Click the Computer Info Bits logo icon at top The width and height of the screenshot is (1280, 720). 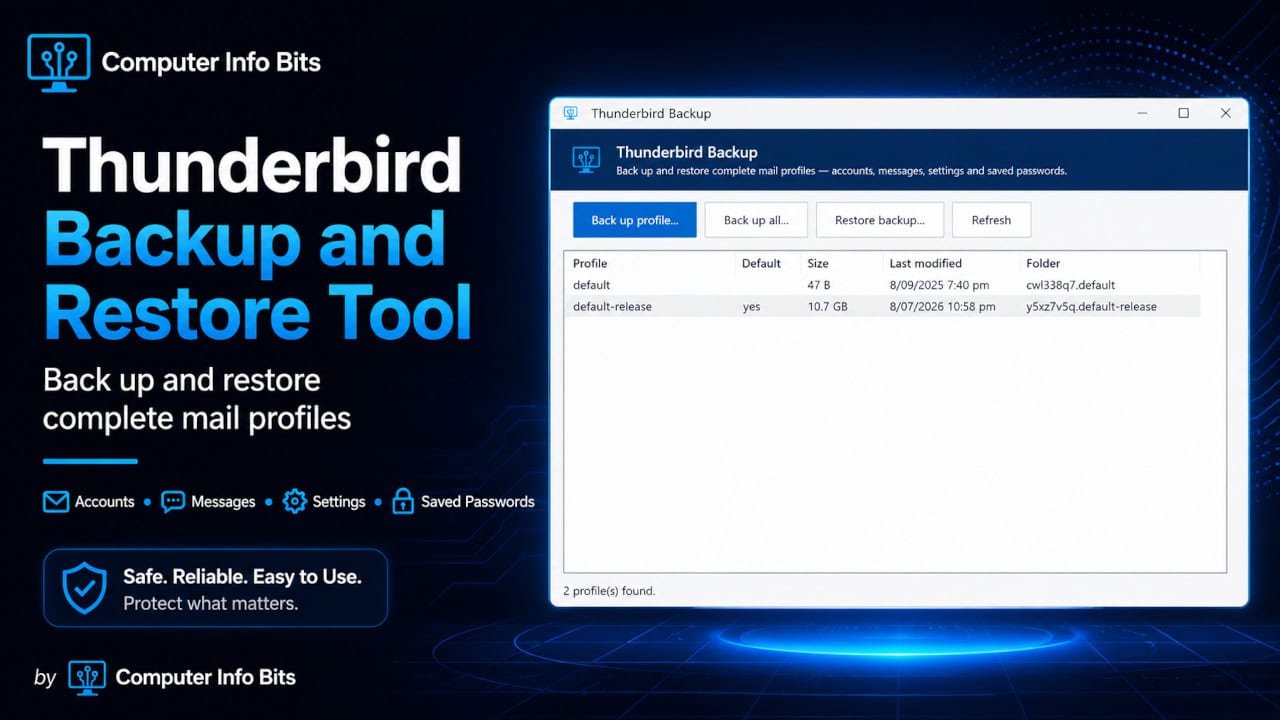(x=58, y=63)
